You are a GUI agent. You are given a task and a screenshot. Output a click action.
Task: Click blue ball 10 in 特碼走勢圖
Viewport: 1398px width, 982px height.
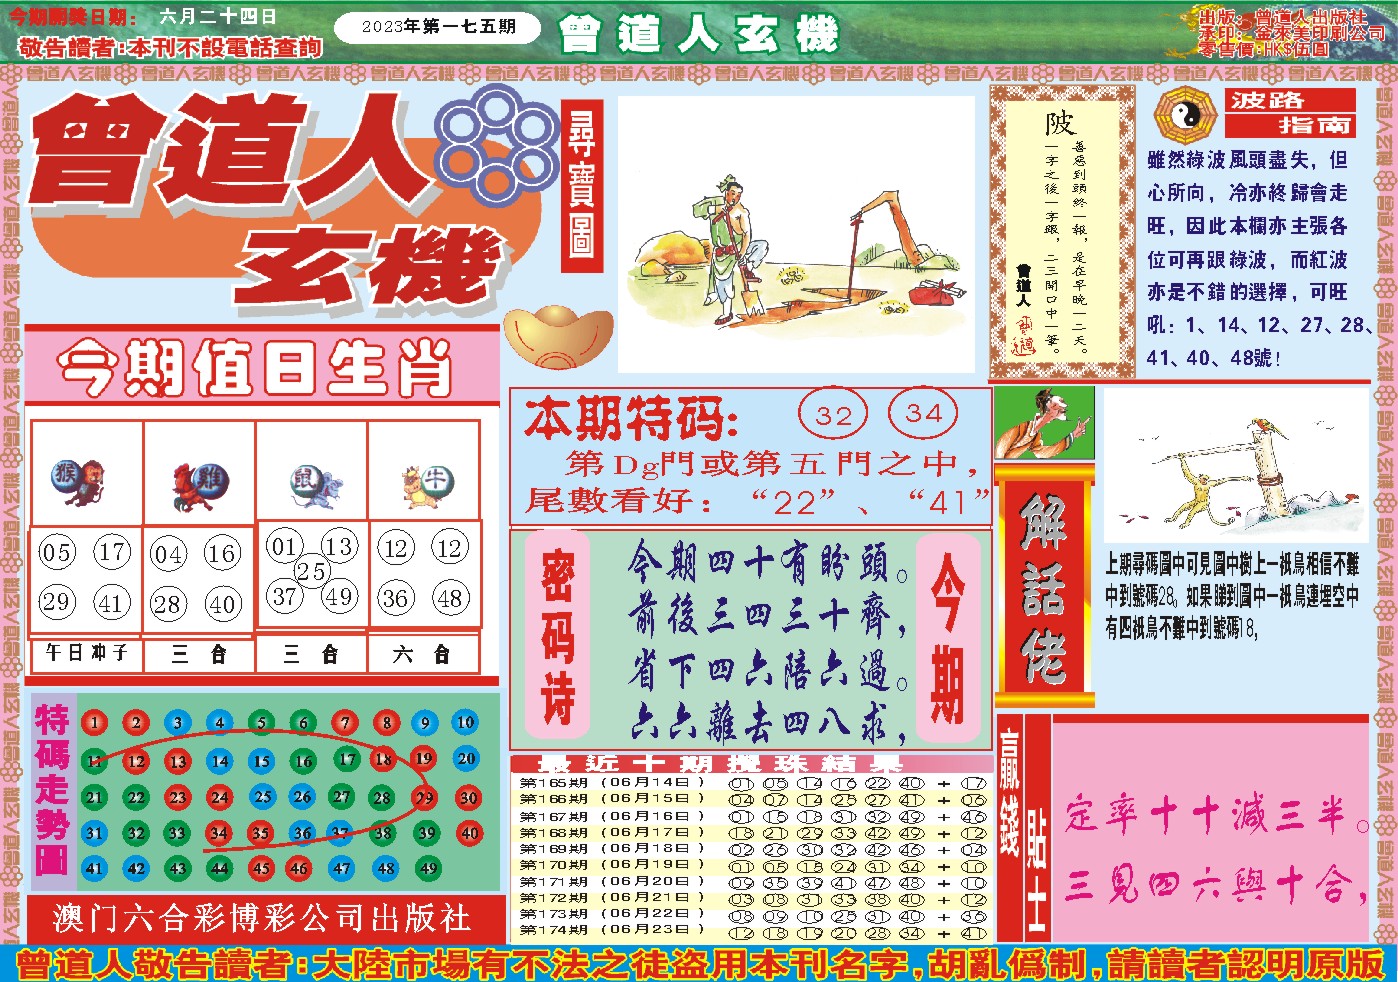click(x=465, y=722)
